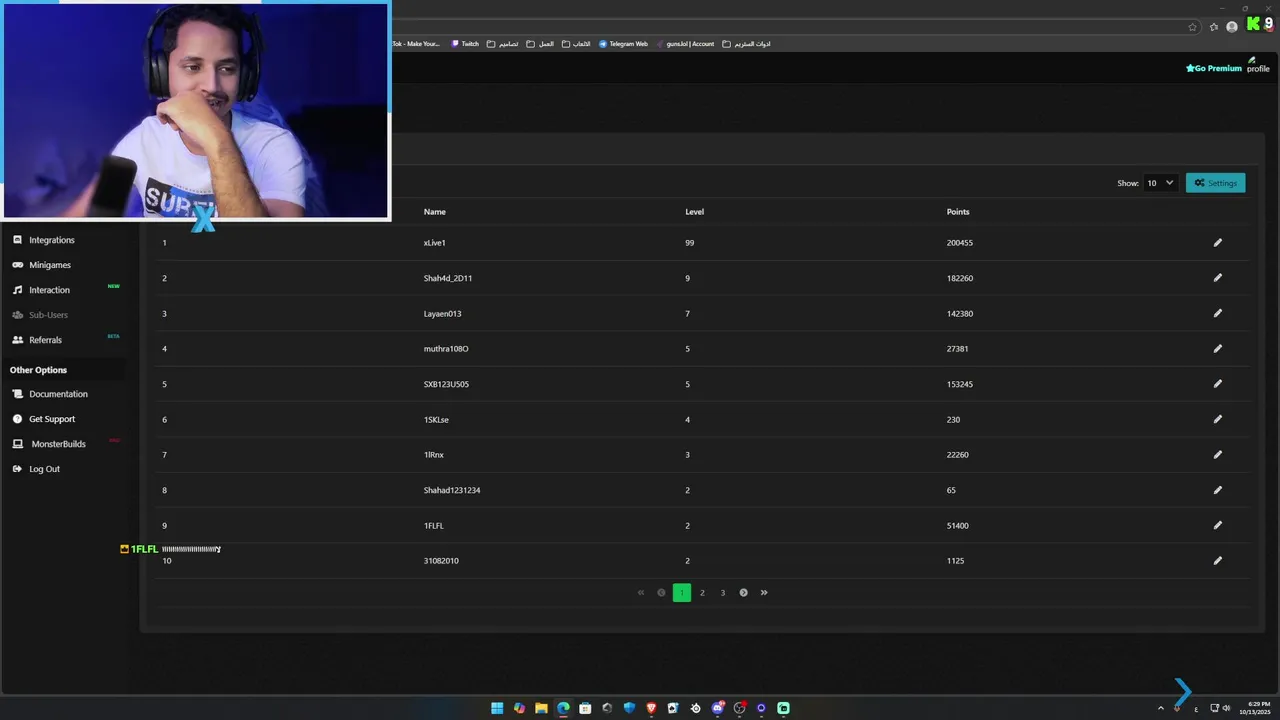Open the volume control in the system tray

pos(1227,708)
